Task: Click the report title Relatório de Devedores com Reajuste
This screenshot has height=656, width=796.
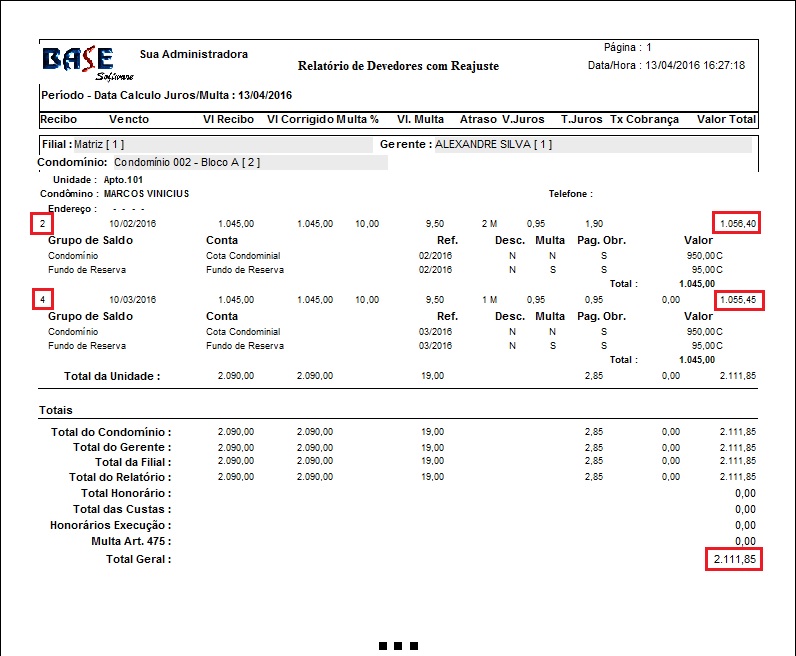Action: pyautogui.click(x=398, y=66)
